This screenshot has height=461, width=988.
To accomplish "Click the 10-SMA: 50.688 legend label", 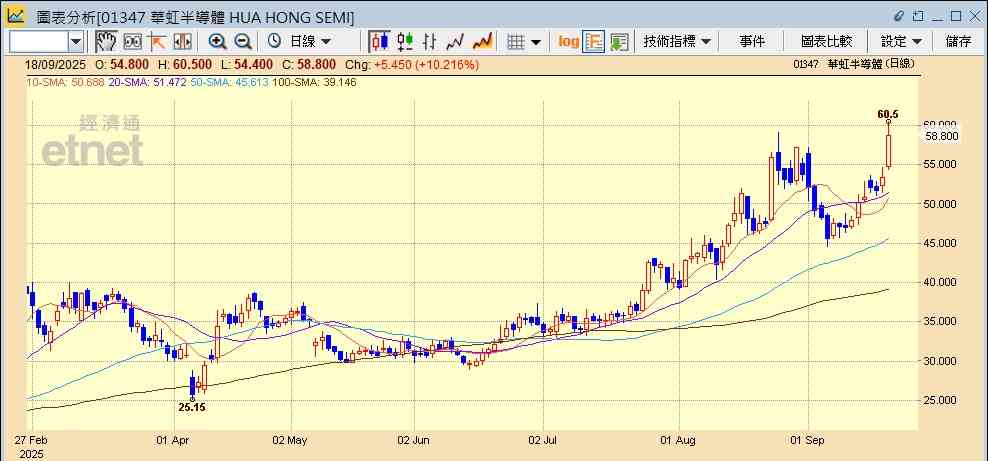I will [x=67, y=82].
